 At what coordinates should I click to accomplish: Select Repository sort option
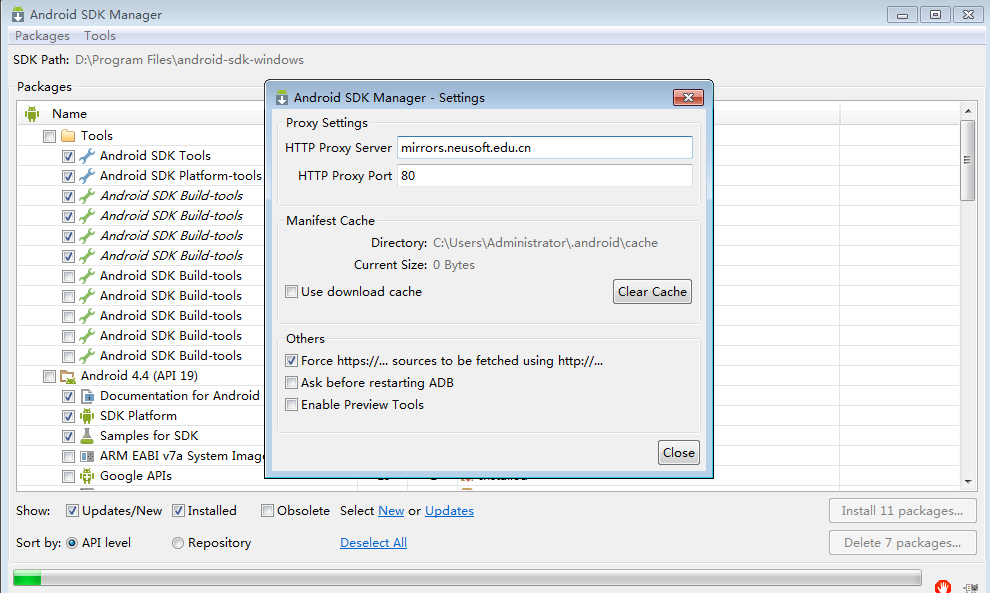coord(178,543)
